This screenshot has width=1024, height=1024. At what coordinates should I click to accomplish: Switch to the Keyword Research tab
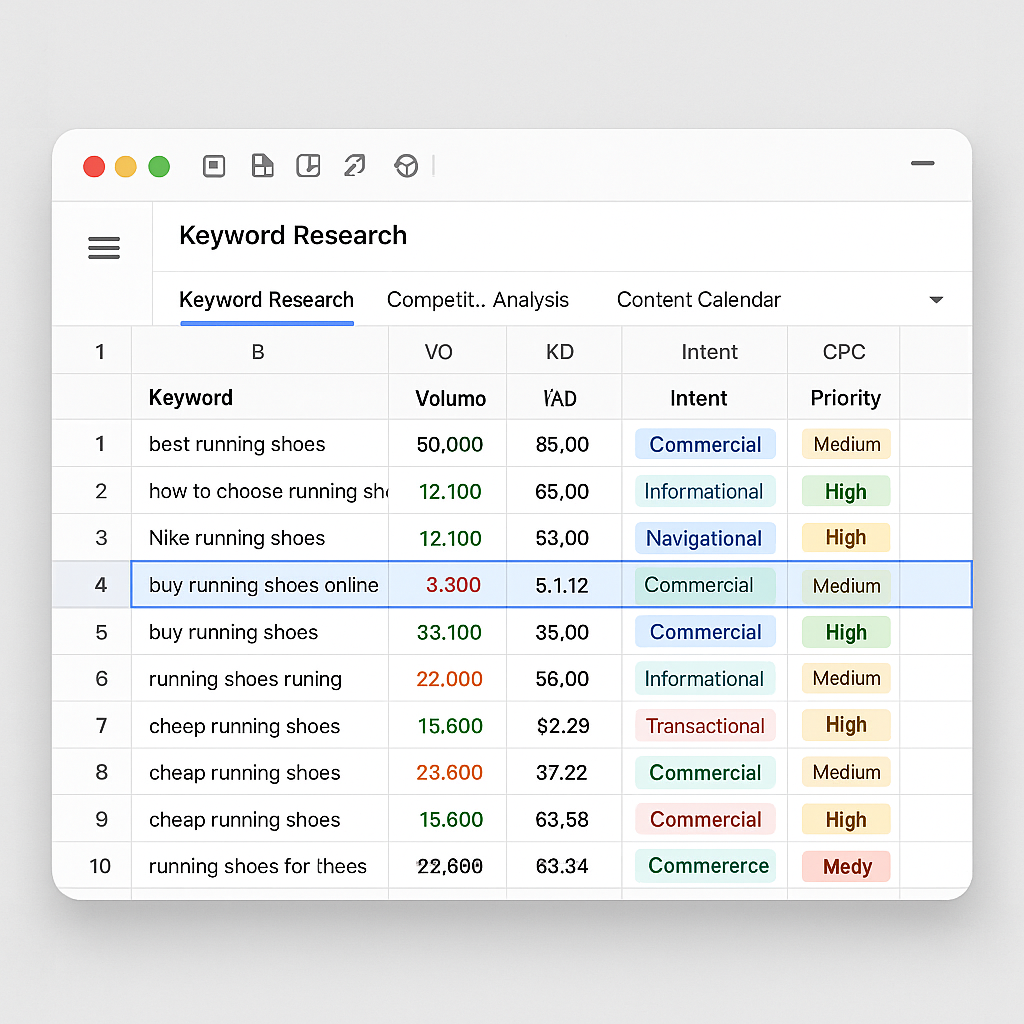click(266, 300)
